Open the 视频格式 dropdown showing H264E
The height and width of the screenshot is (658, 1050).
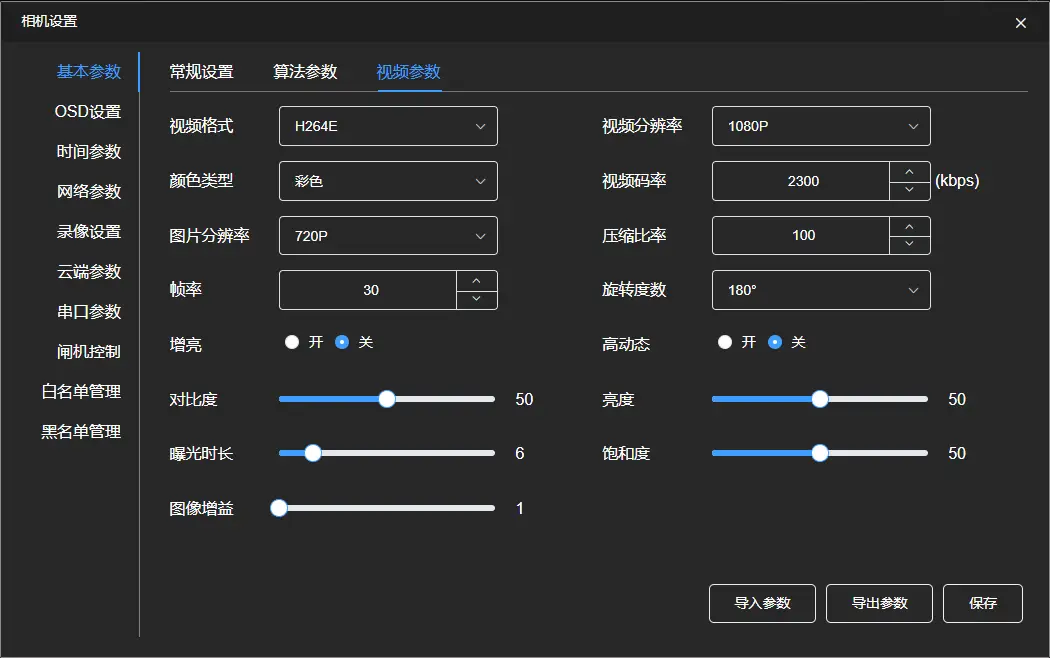pyautogui.click(x=388, y=126)
